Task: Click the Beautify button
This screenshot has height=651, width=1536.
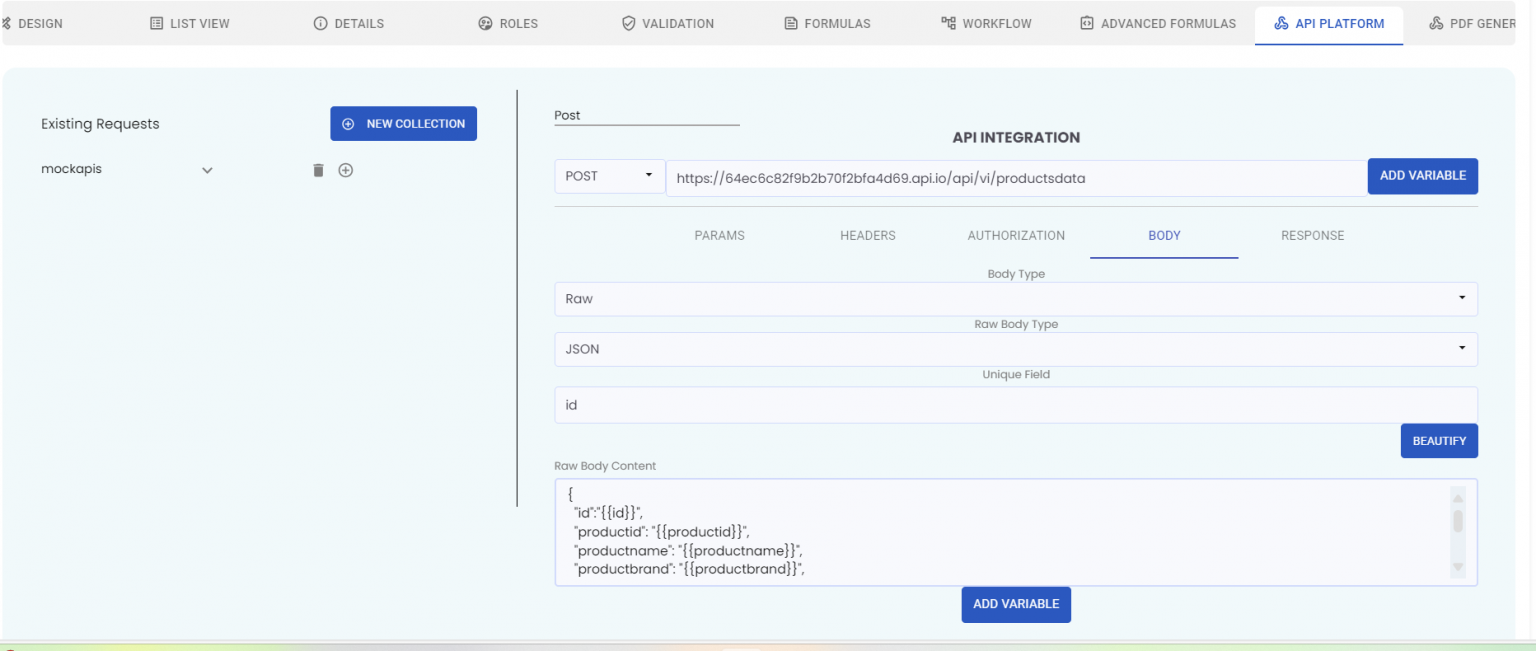Action: [x=1439, y=440]
